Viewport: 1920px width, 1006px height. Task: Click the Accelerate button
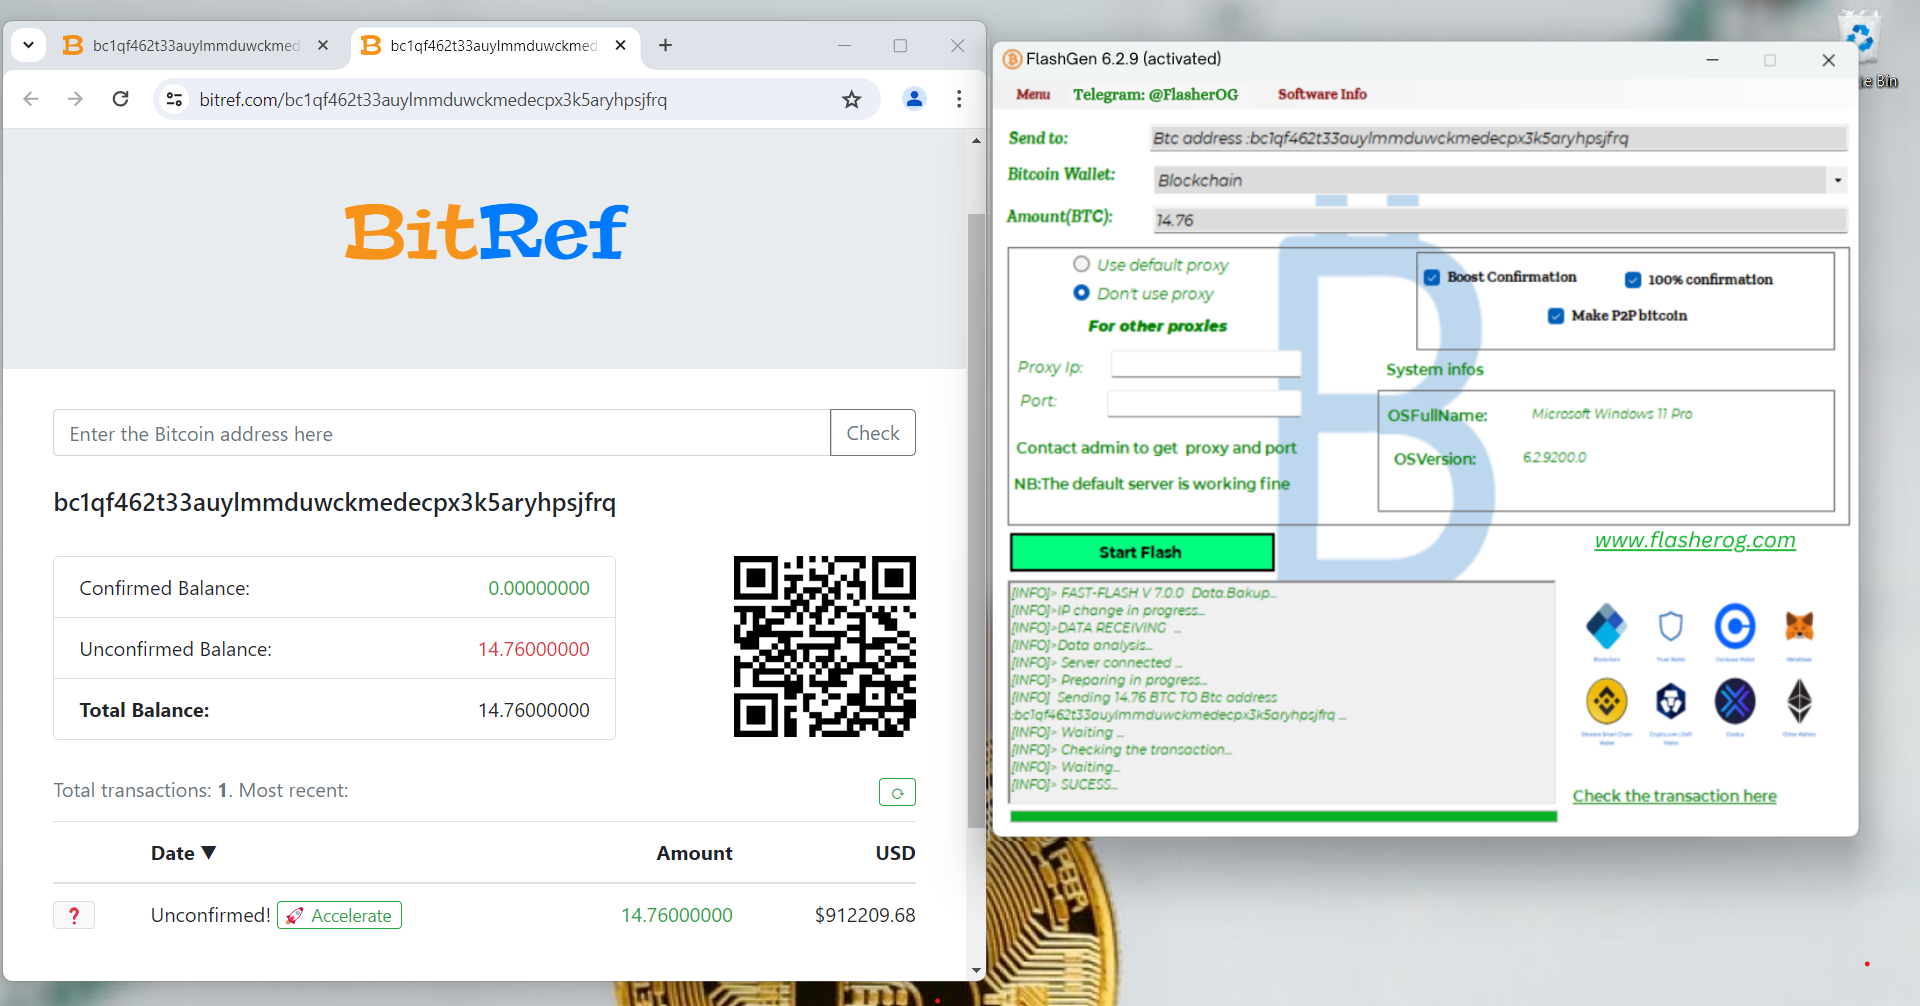[339, 915]
